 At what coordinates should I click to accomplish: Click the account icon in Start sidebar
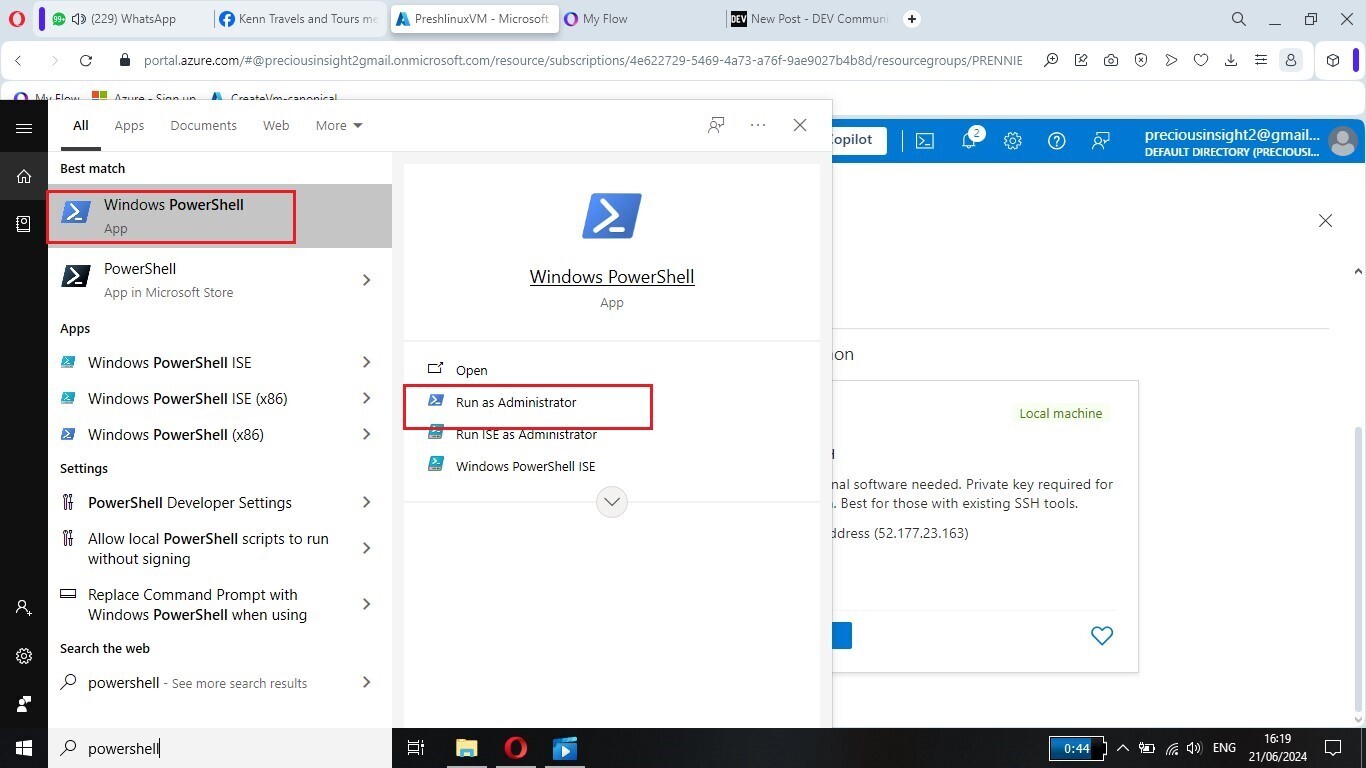24,607
